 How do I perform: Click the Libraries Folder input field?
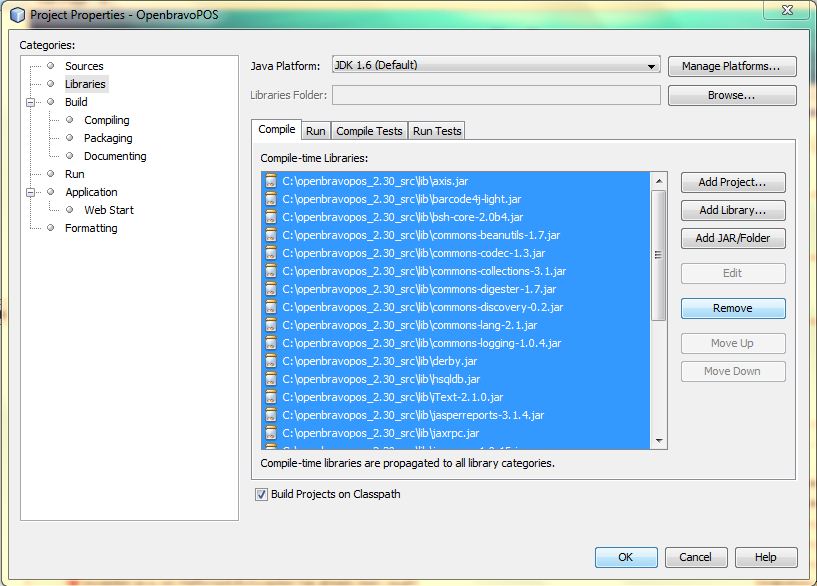tap(496, 95)
